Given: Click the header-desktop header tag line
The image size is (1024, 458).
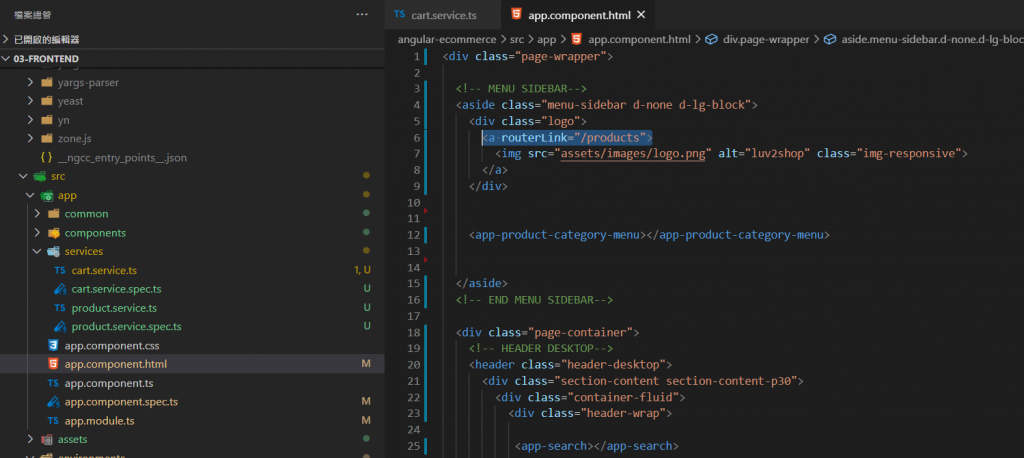Looking at the screenshot, I should tap(570, 365).
